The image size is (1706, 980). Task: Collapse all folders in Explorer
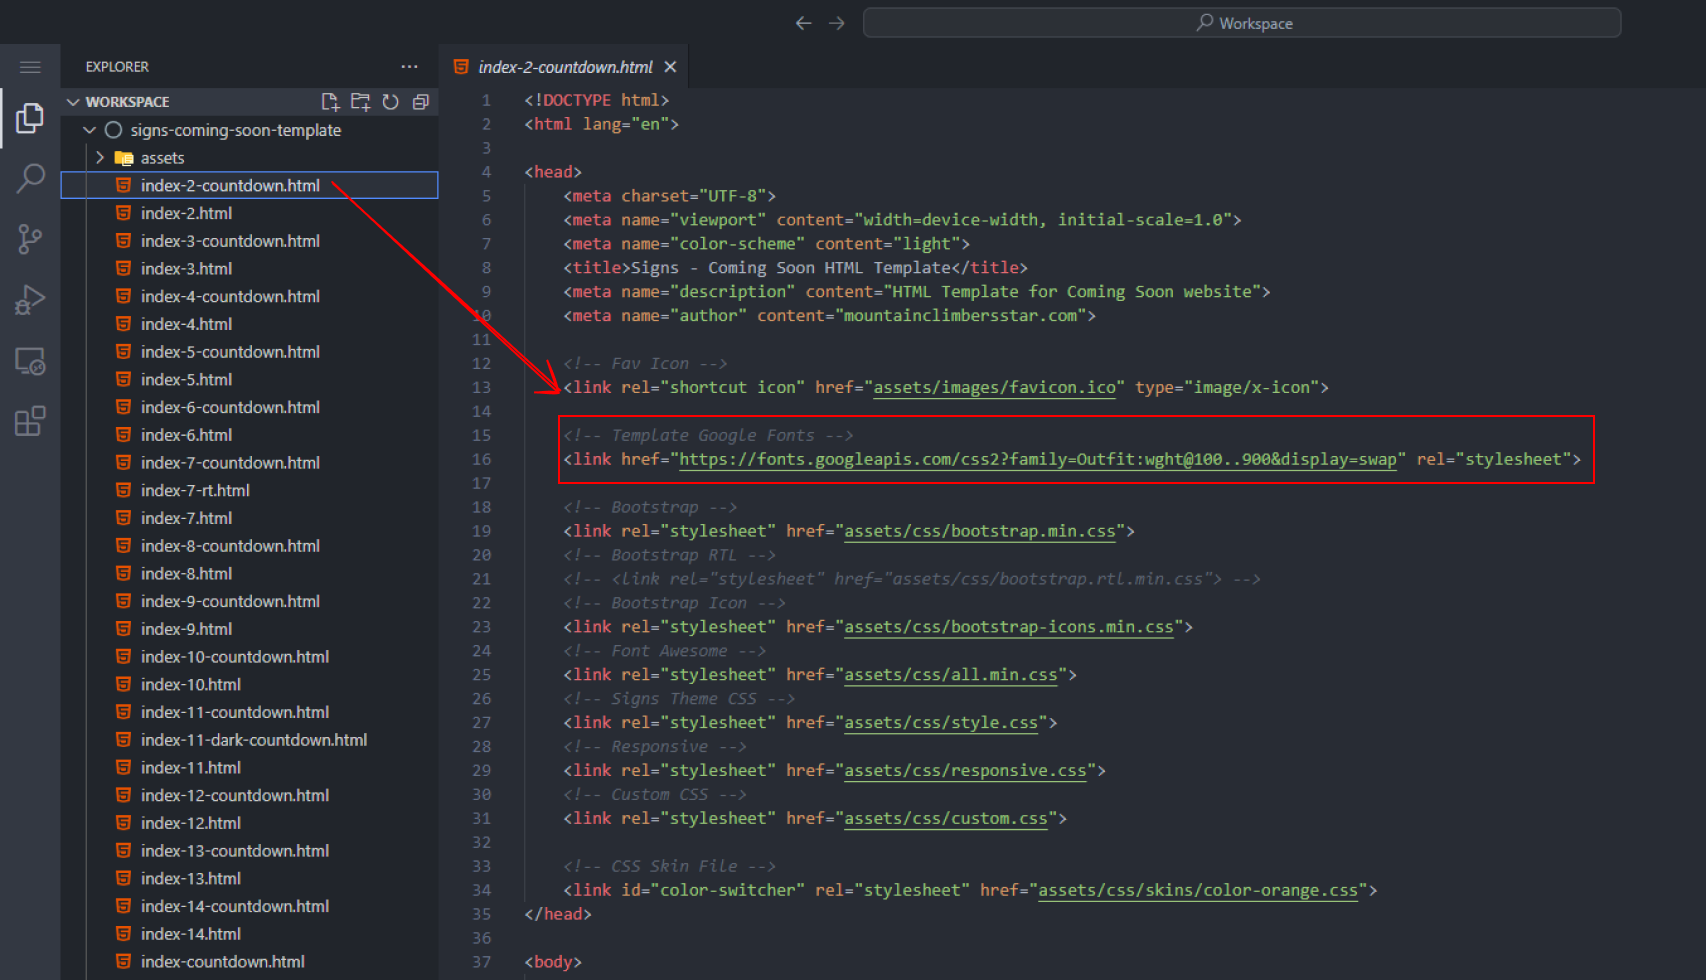pos(421,102)
